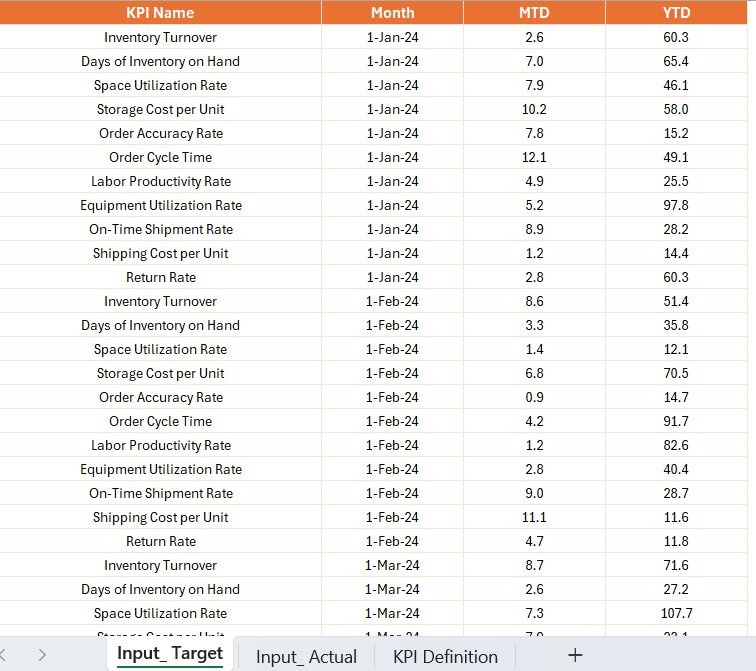This screenshot has width=756, height=671.
Task: Select Inventory Turnover cell for 1-Feb-24
Action: (160, 301)
